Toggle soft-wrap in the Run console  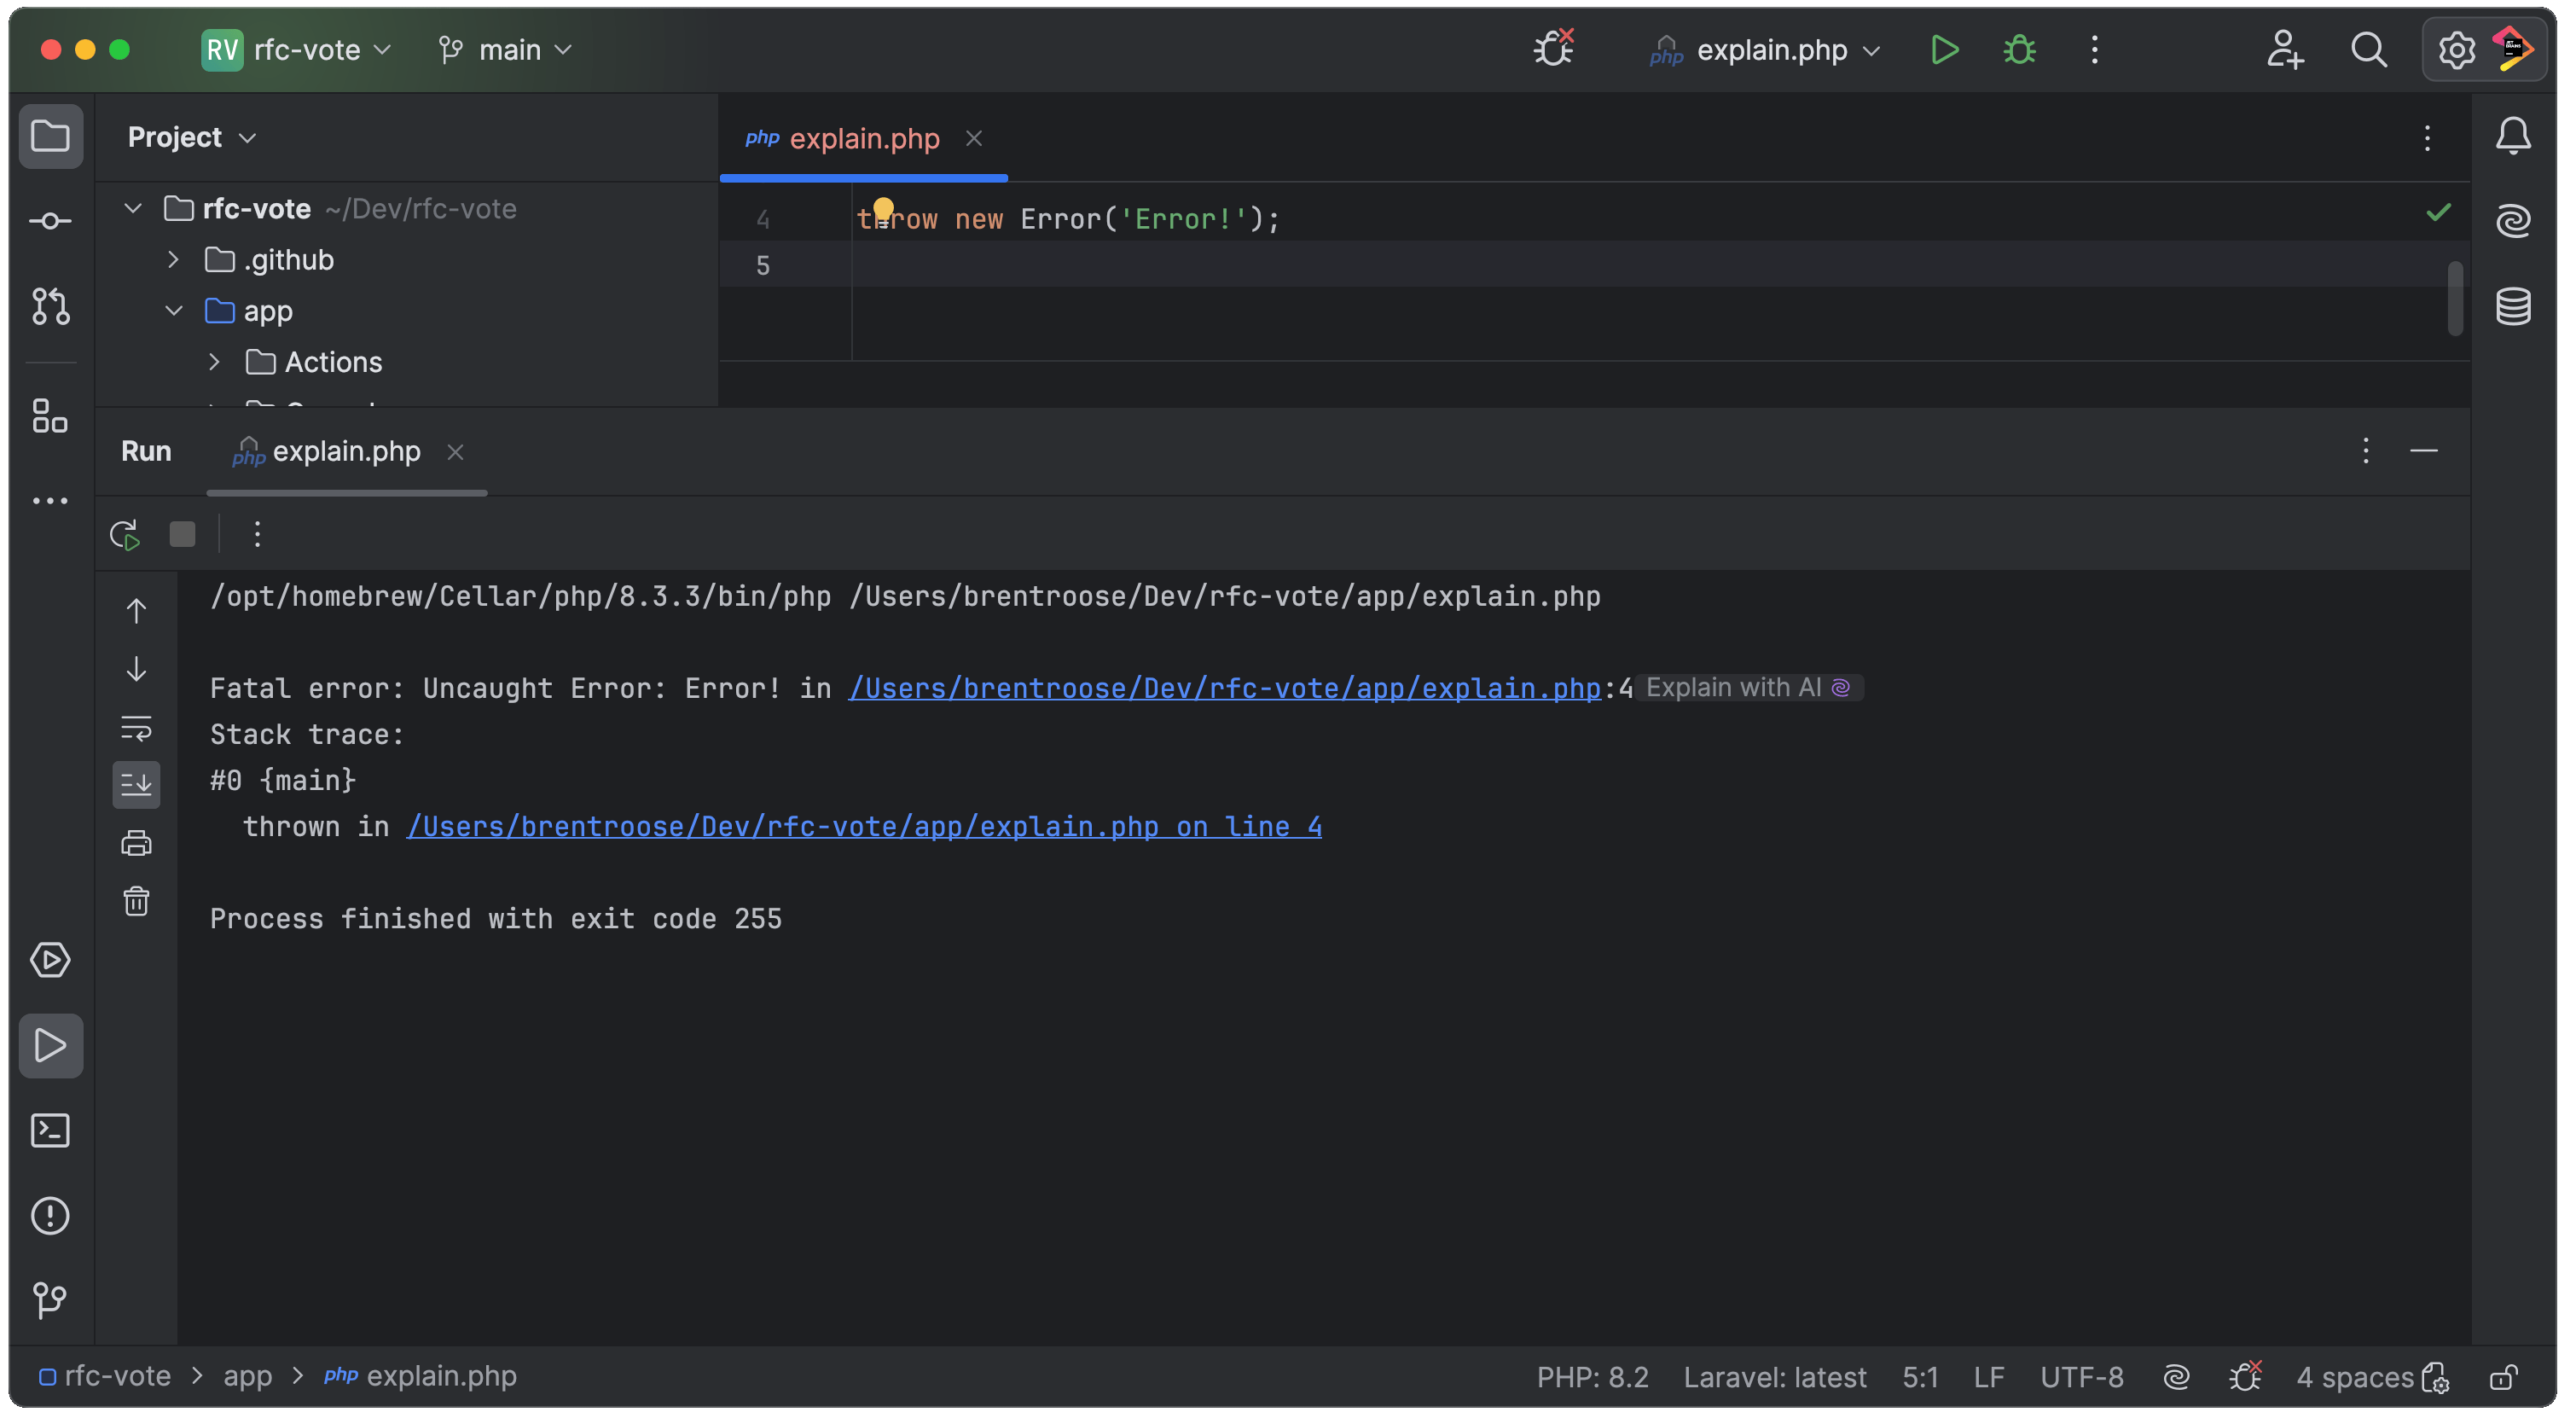click(136, 728)
